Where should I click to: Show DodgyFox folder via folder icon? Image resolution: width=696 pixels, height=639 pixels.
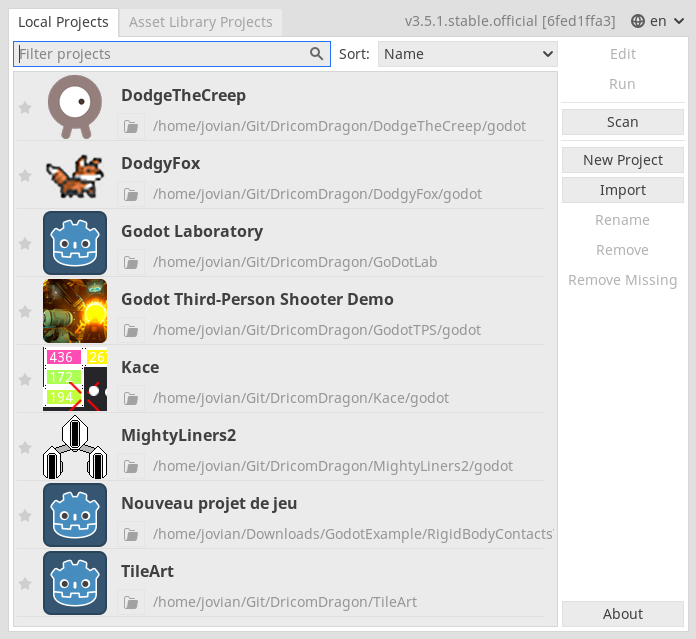[x=131, y=194]
